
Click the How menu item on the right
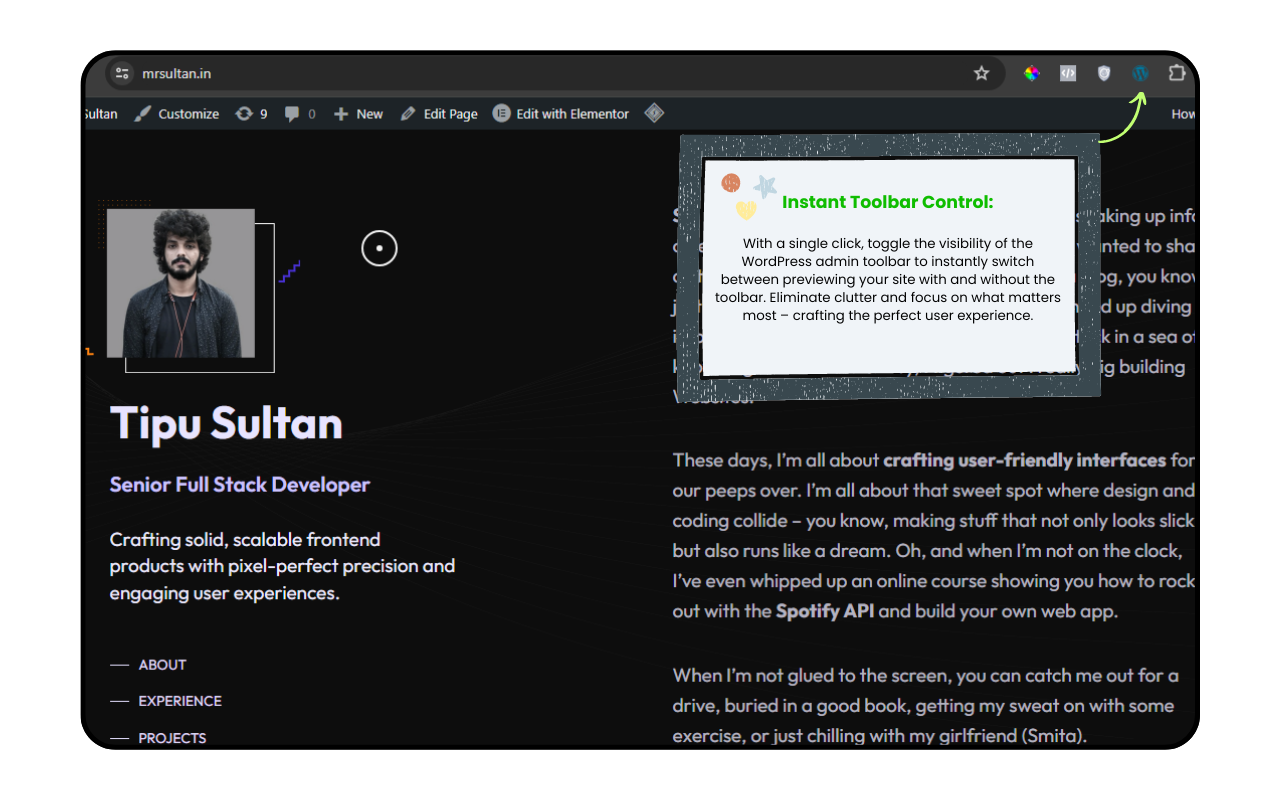pyautogui.click(x=1183, y=113)
